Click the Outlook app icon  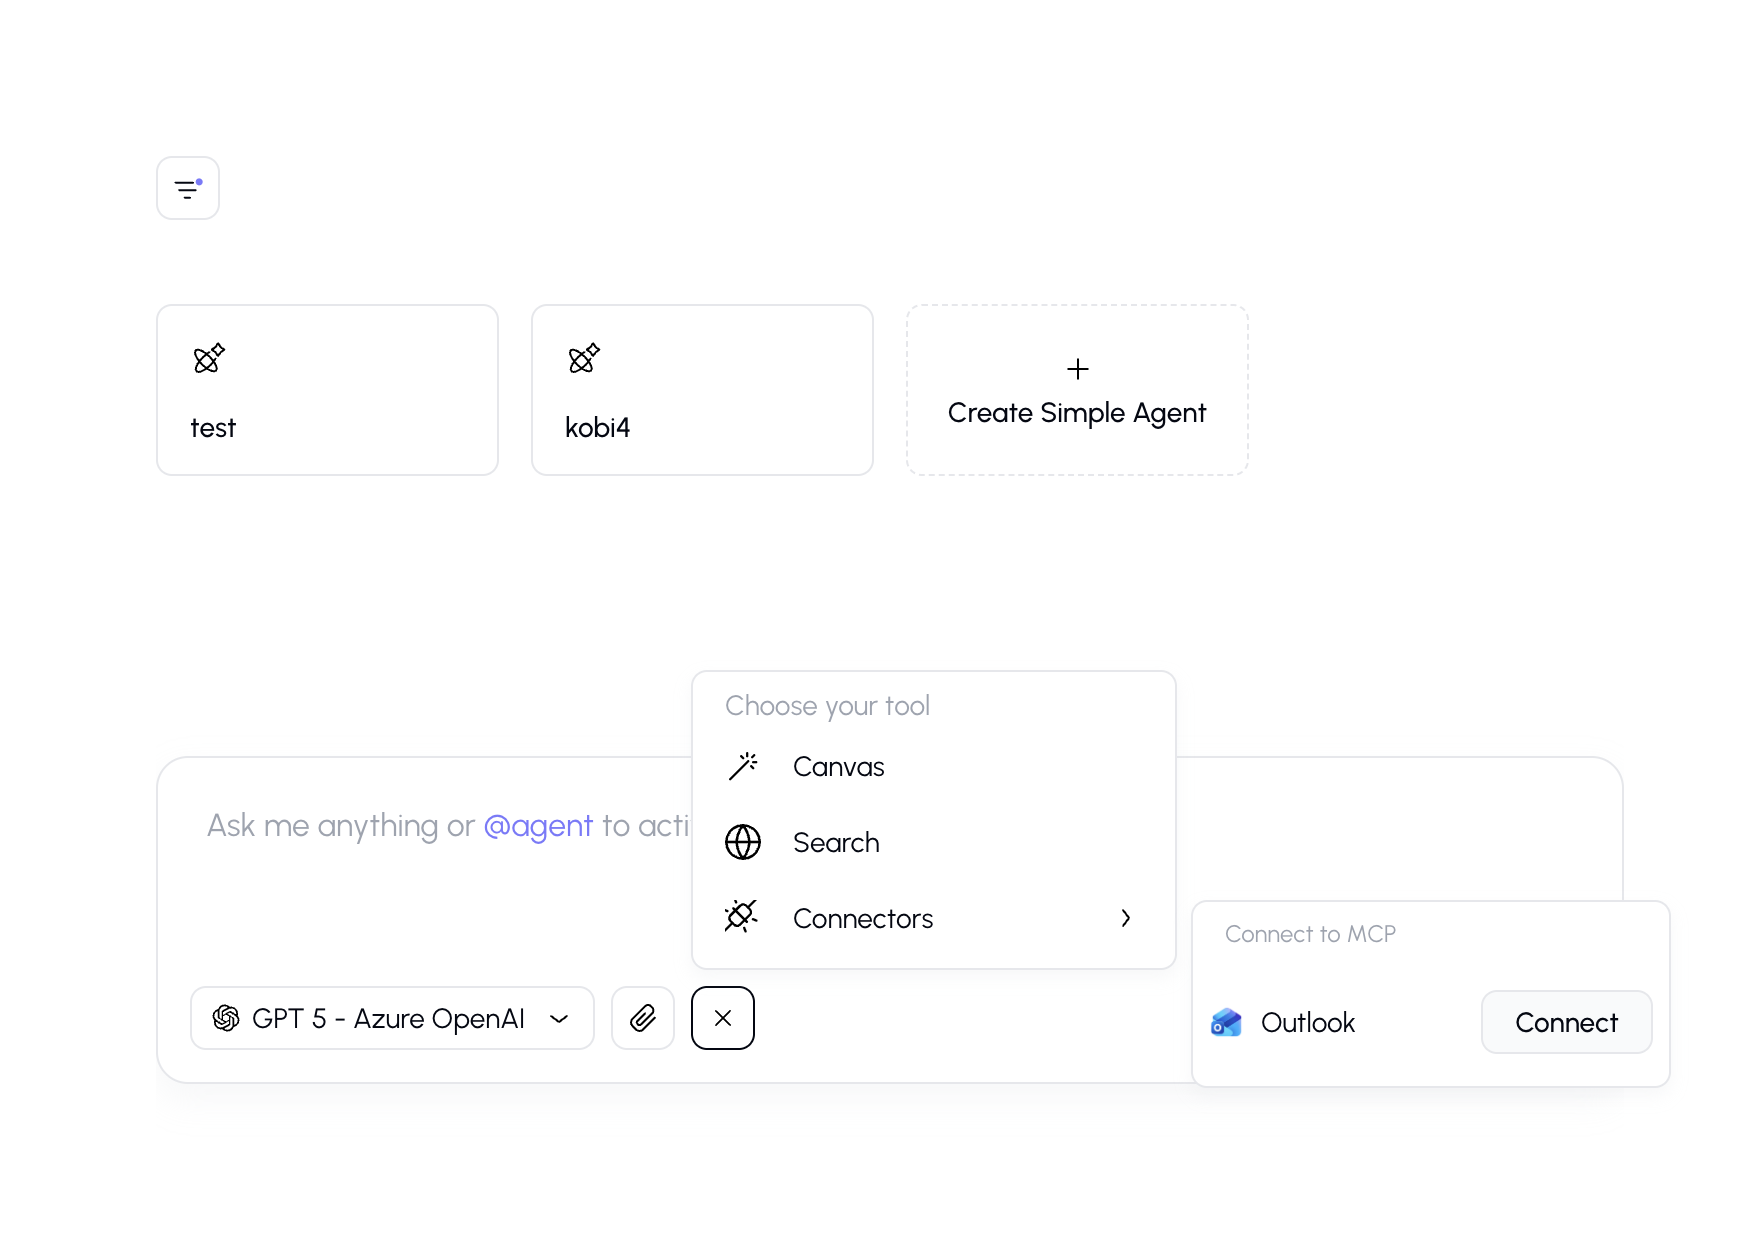1226,1023
